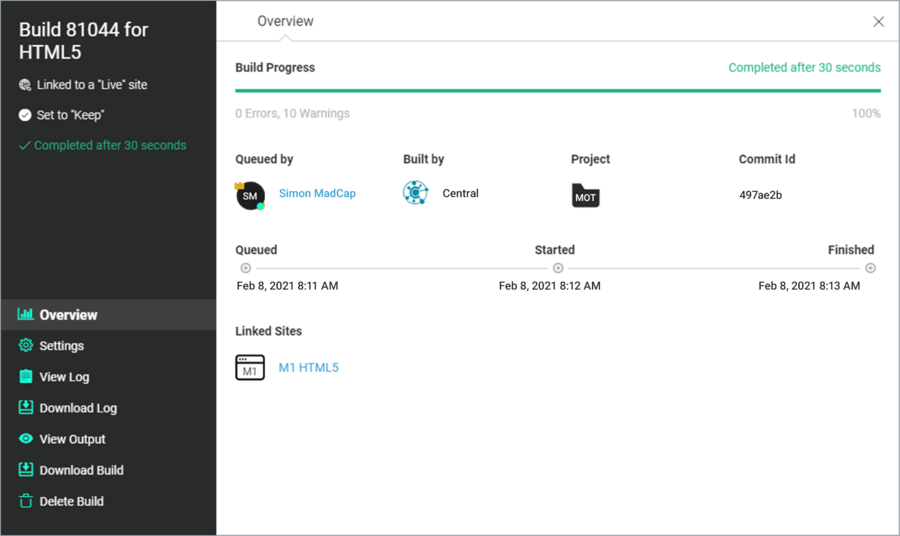Click the Overview bar chart icon in sidebar
This screenshot has width=900, height=536.
(25, 314)
